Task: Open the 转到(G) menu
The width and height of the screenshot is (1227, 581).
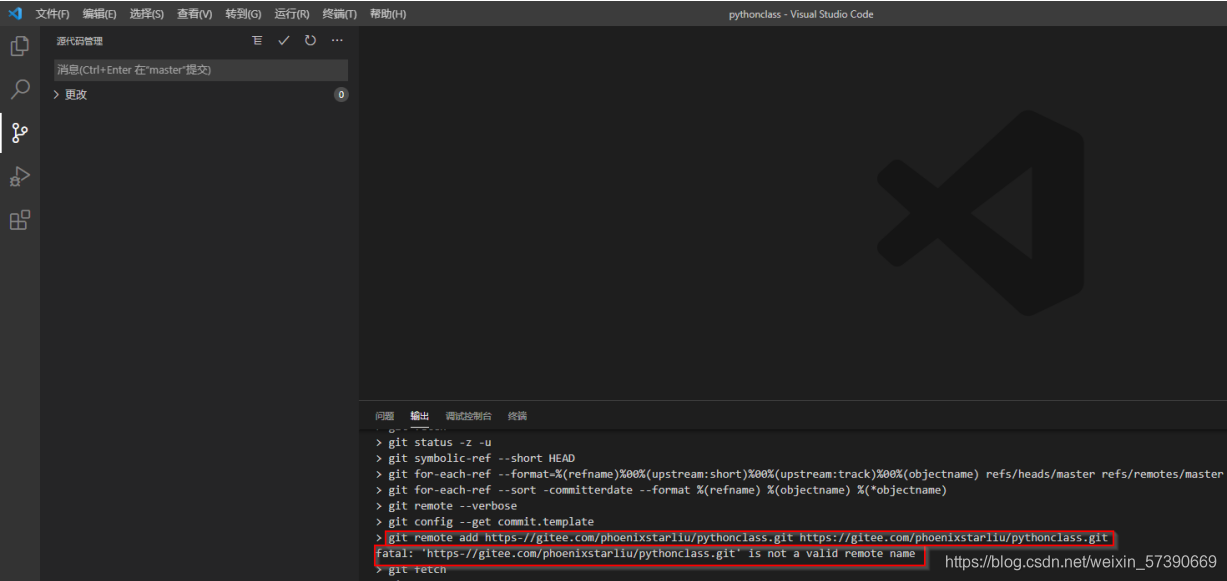Action: (244, 14)
